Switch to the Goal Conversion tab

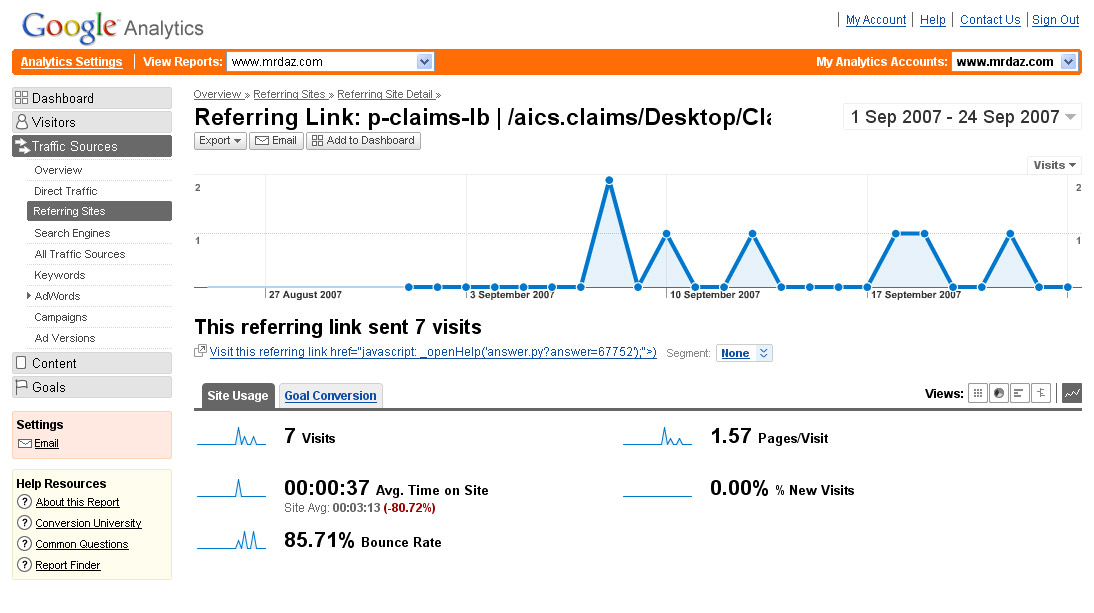[330, 396]
